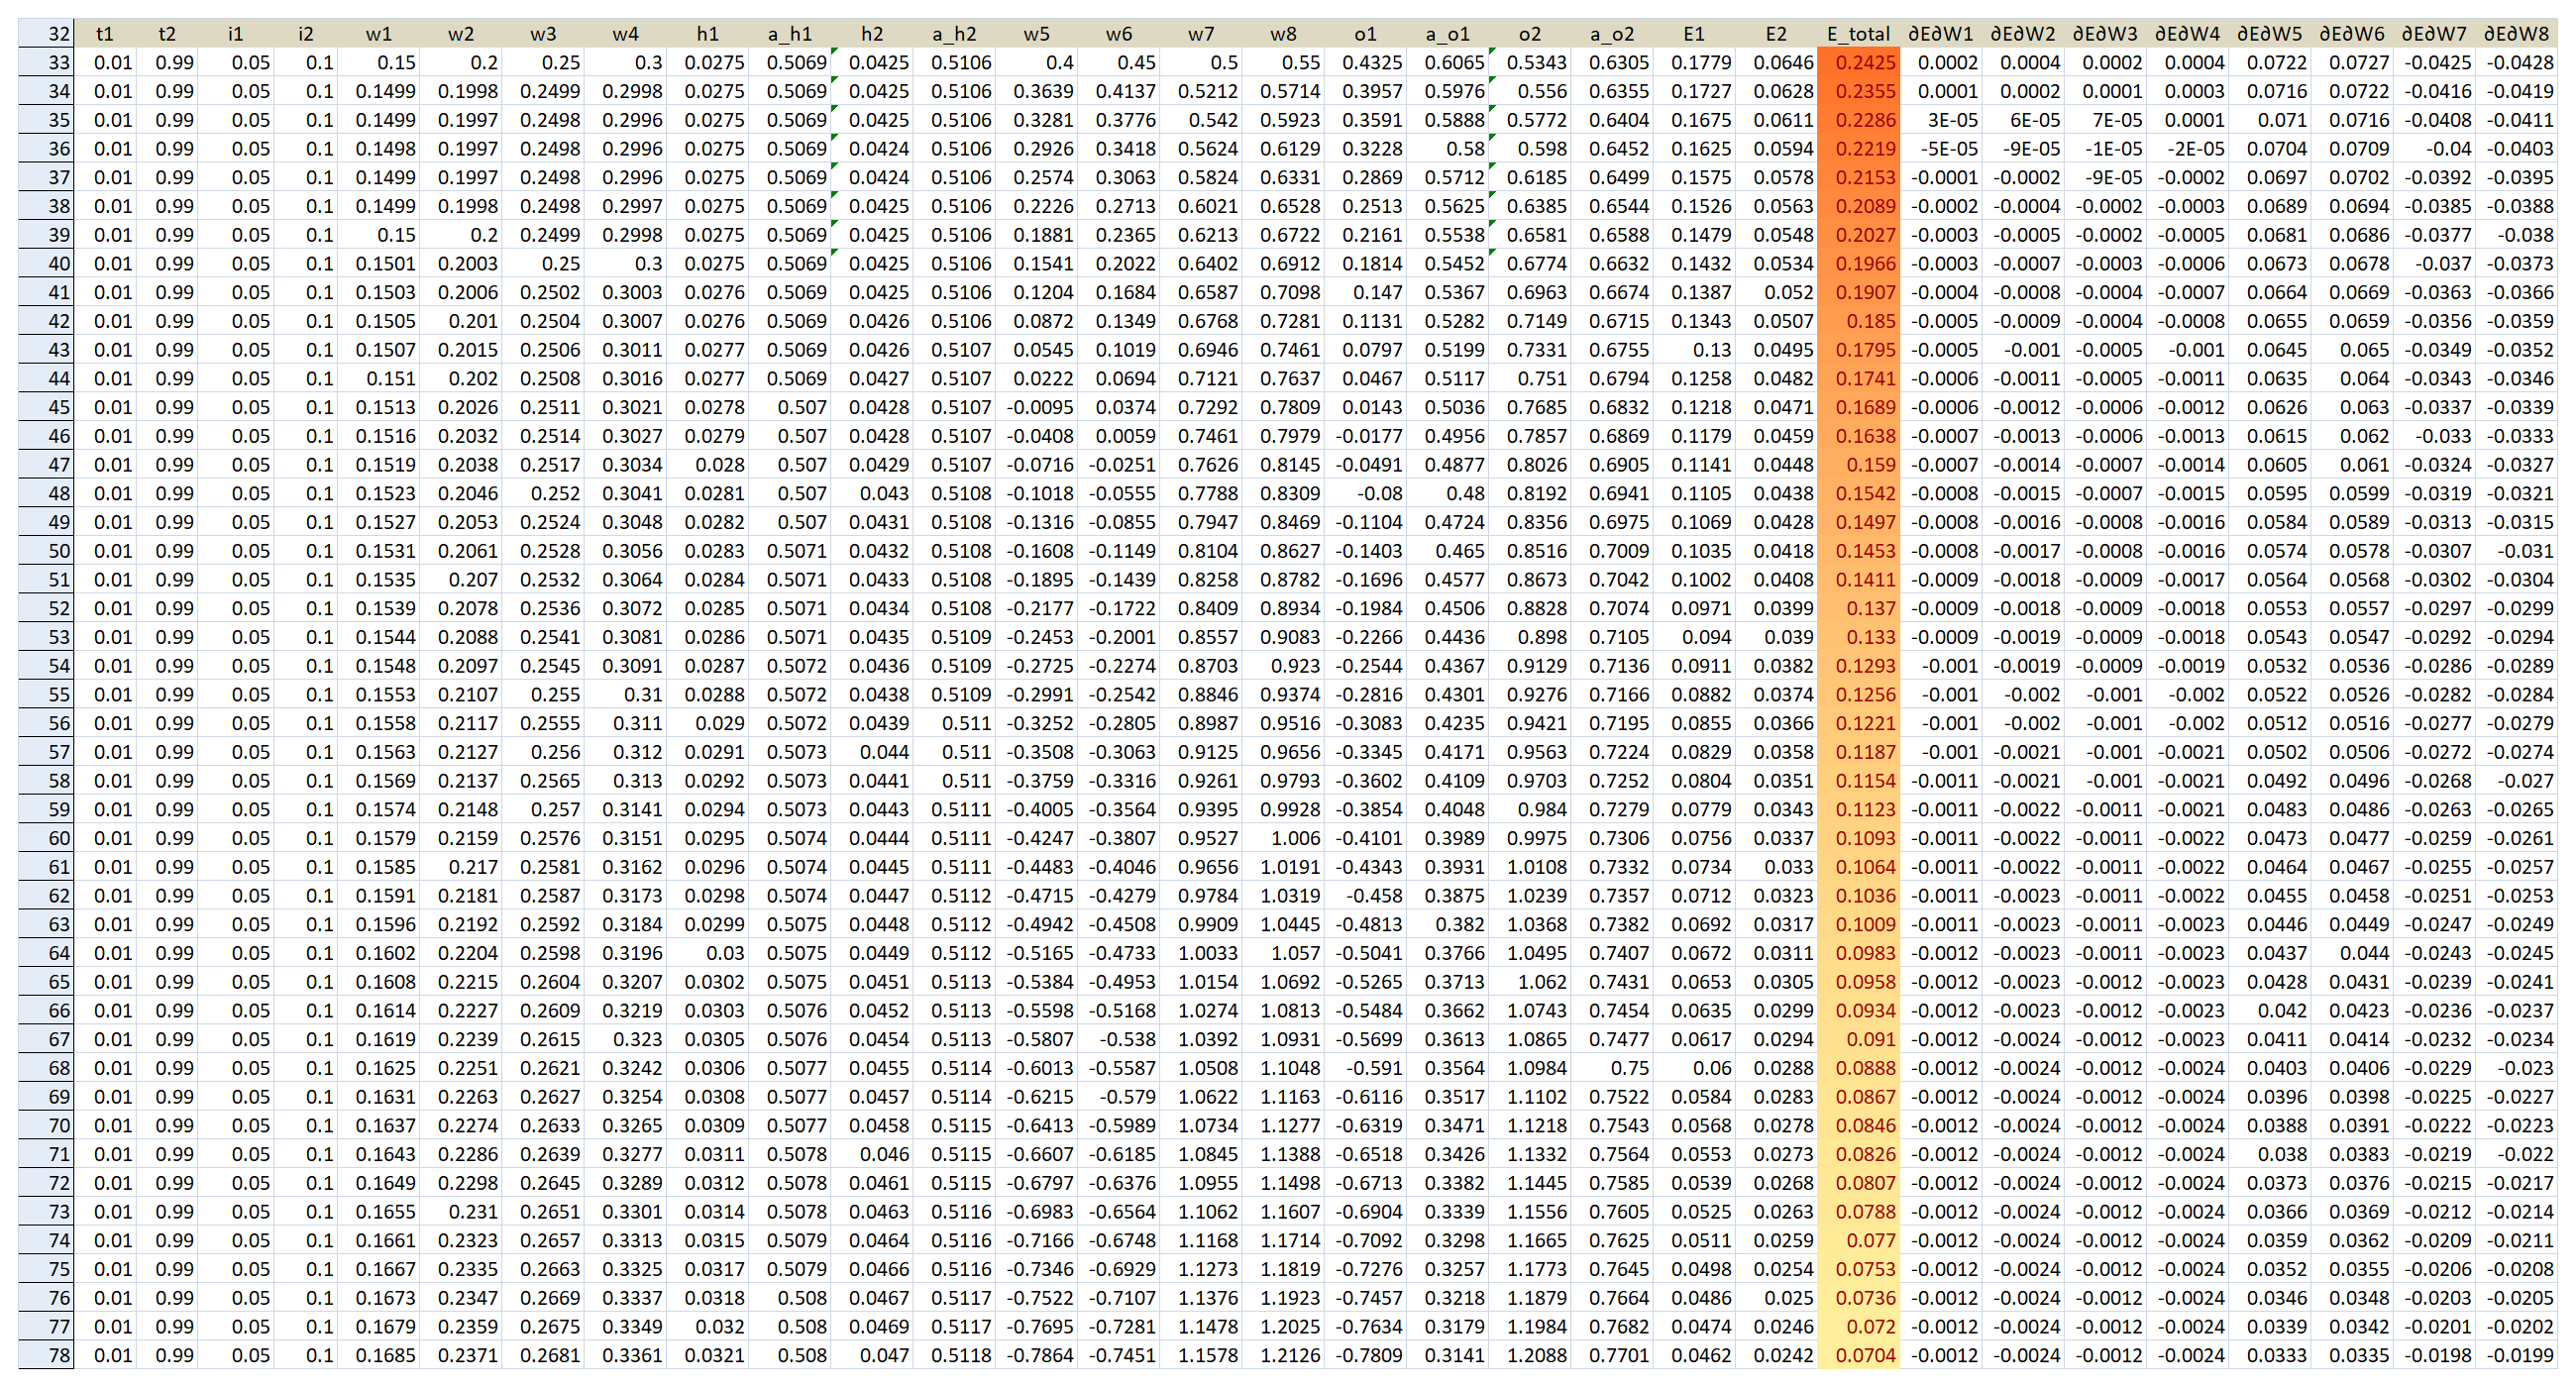The height and width of the screenshot is (1387, 2576).
Task: Click the h2 header cell
Action: tap(872, 34)
